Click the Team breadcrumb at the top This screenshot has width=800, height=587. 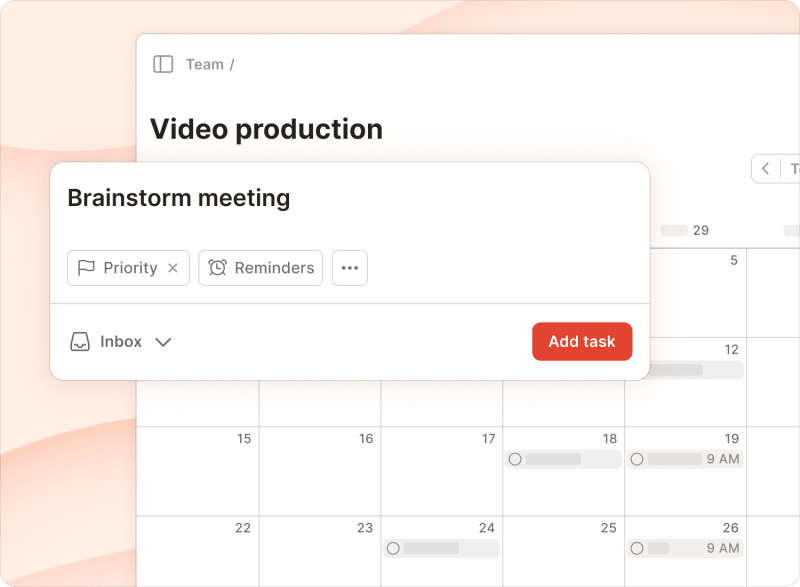coord(204,63)
